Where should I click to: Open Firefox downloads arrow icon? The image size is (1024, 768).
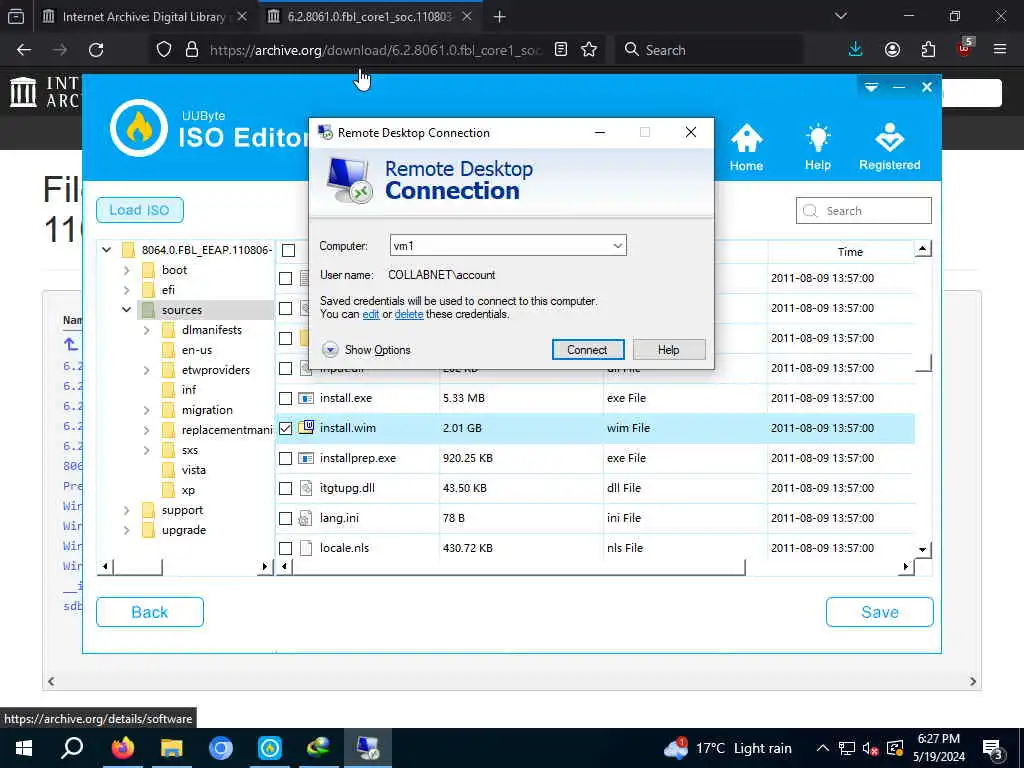(856, 50)
